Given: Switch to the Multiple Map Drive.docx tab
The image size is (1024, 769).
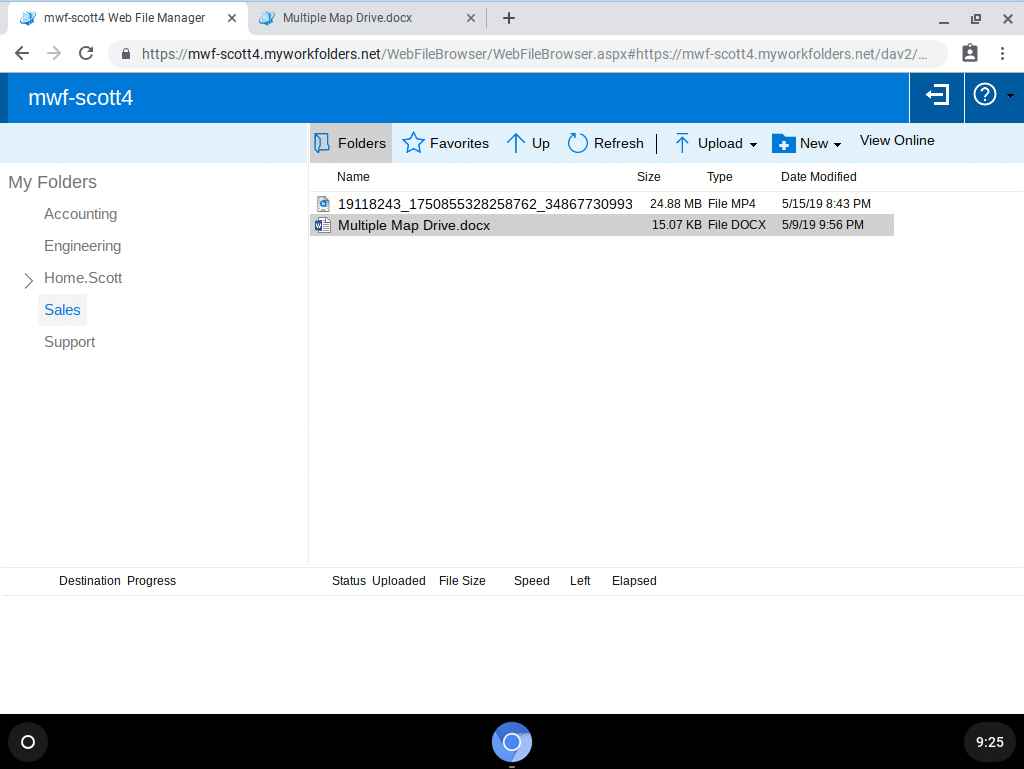Looking at the screenshot, I should 350,17.
